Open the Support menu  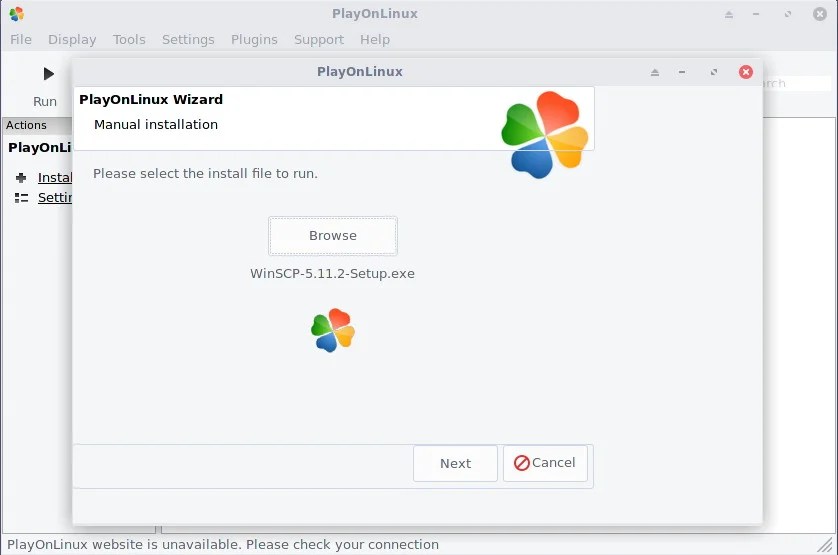(319, 40)
